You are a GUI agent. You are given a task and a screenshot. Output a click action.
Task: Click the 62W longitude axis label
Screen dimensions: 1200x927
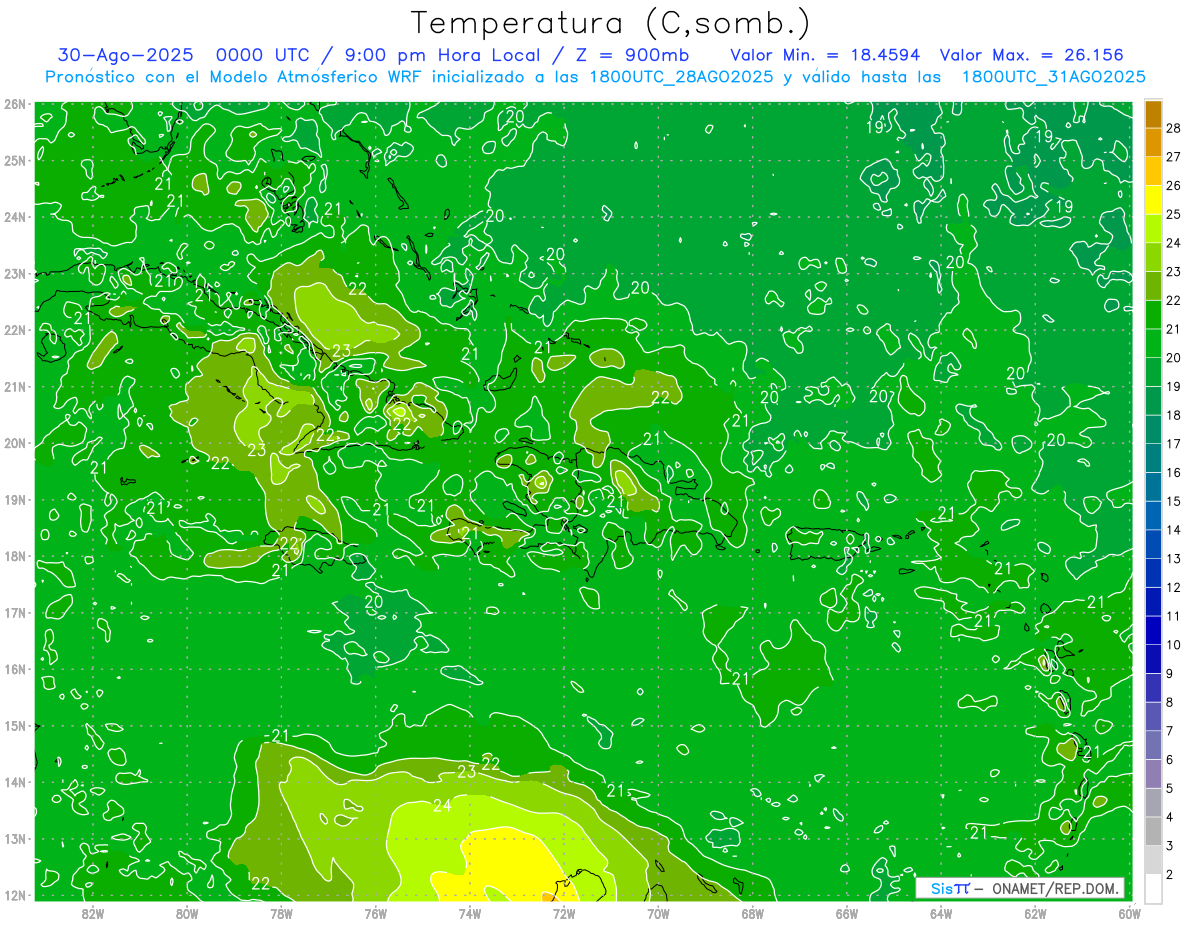tap(1035, 913)
